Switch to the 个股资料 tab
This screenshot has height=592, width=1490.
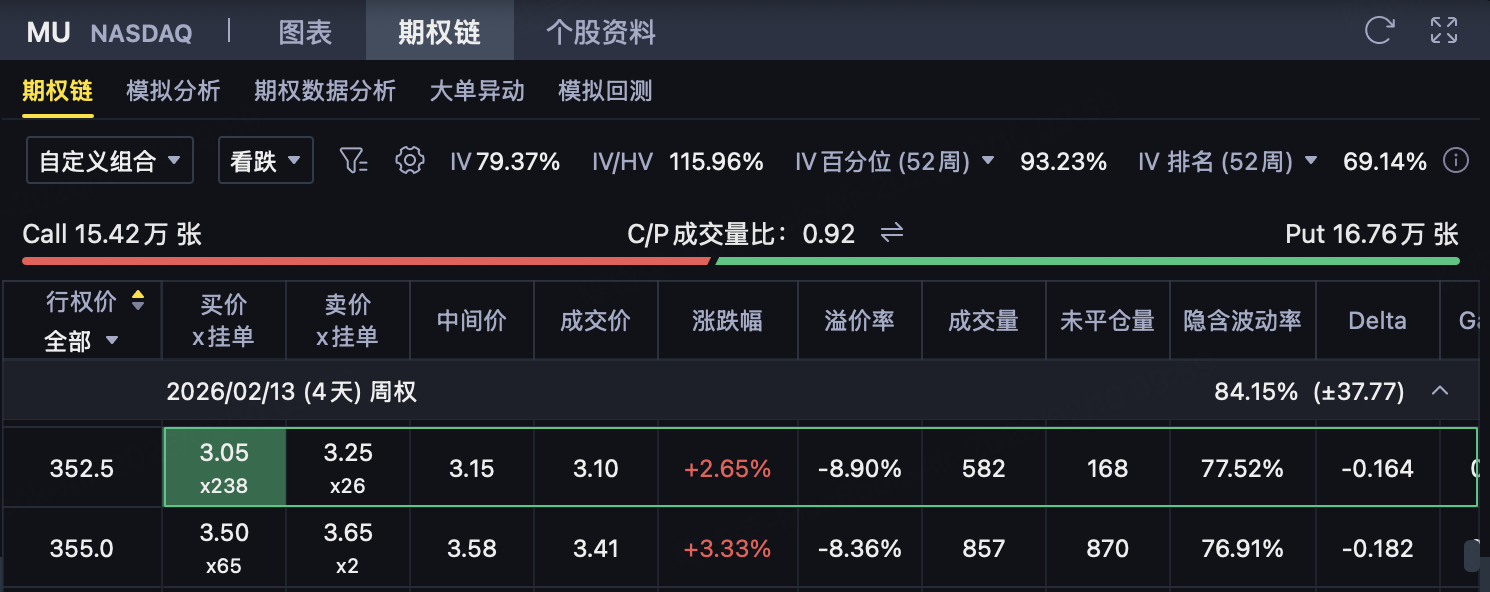pos(601,32)
